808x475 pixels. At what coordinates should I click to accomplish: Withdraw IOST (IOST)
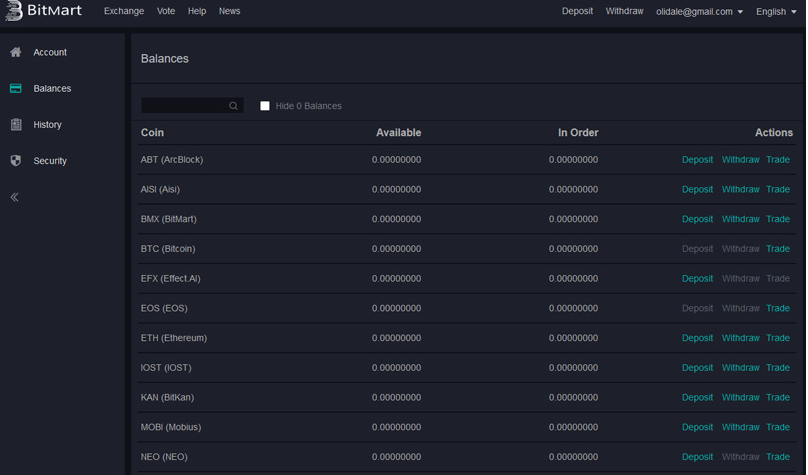tap(740, 367)
